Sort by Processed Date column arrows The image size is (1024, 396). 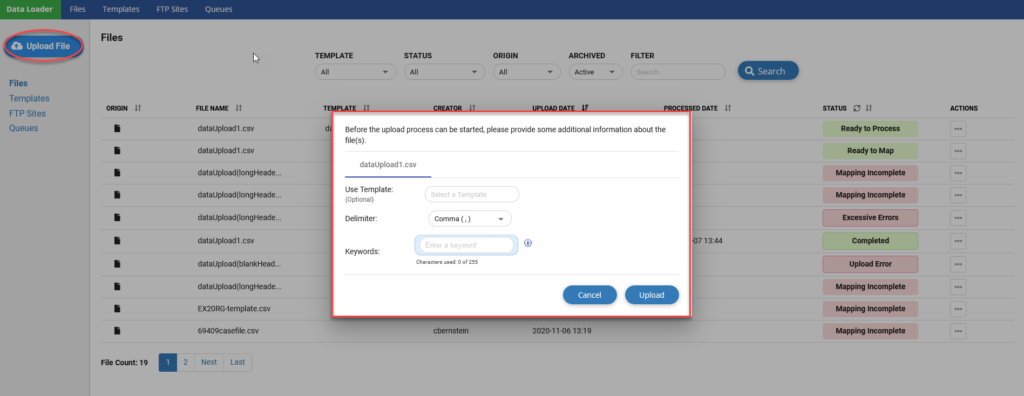tap(728, 108)
